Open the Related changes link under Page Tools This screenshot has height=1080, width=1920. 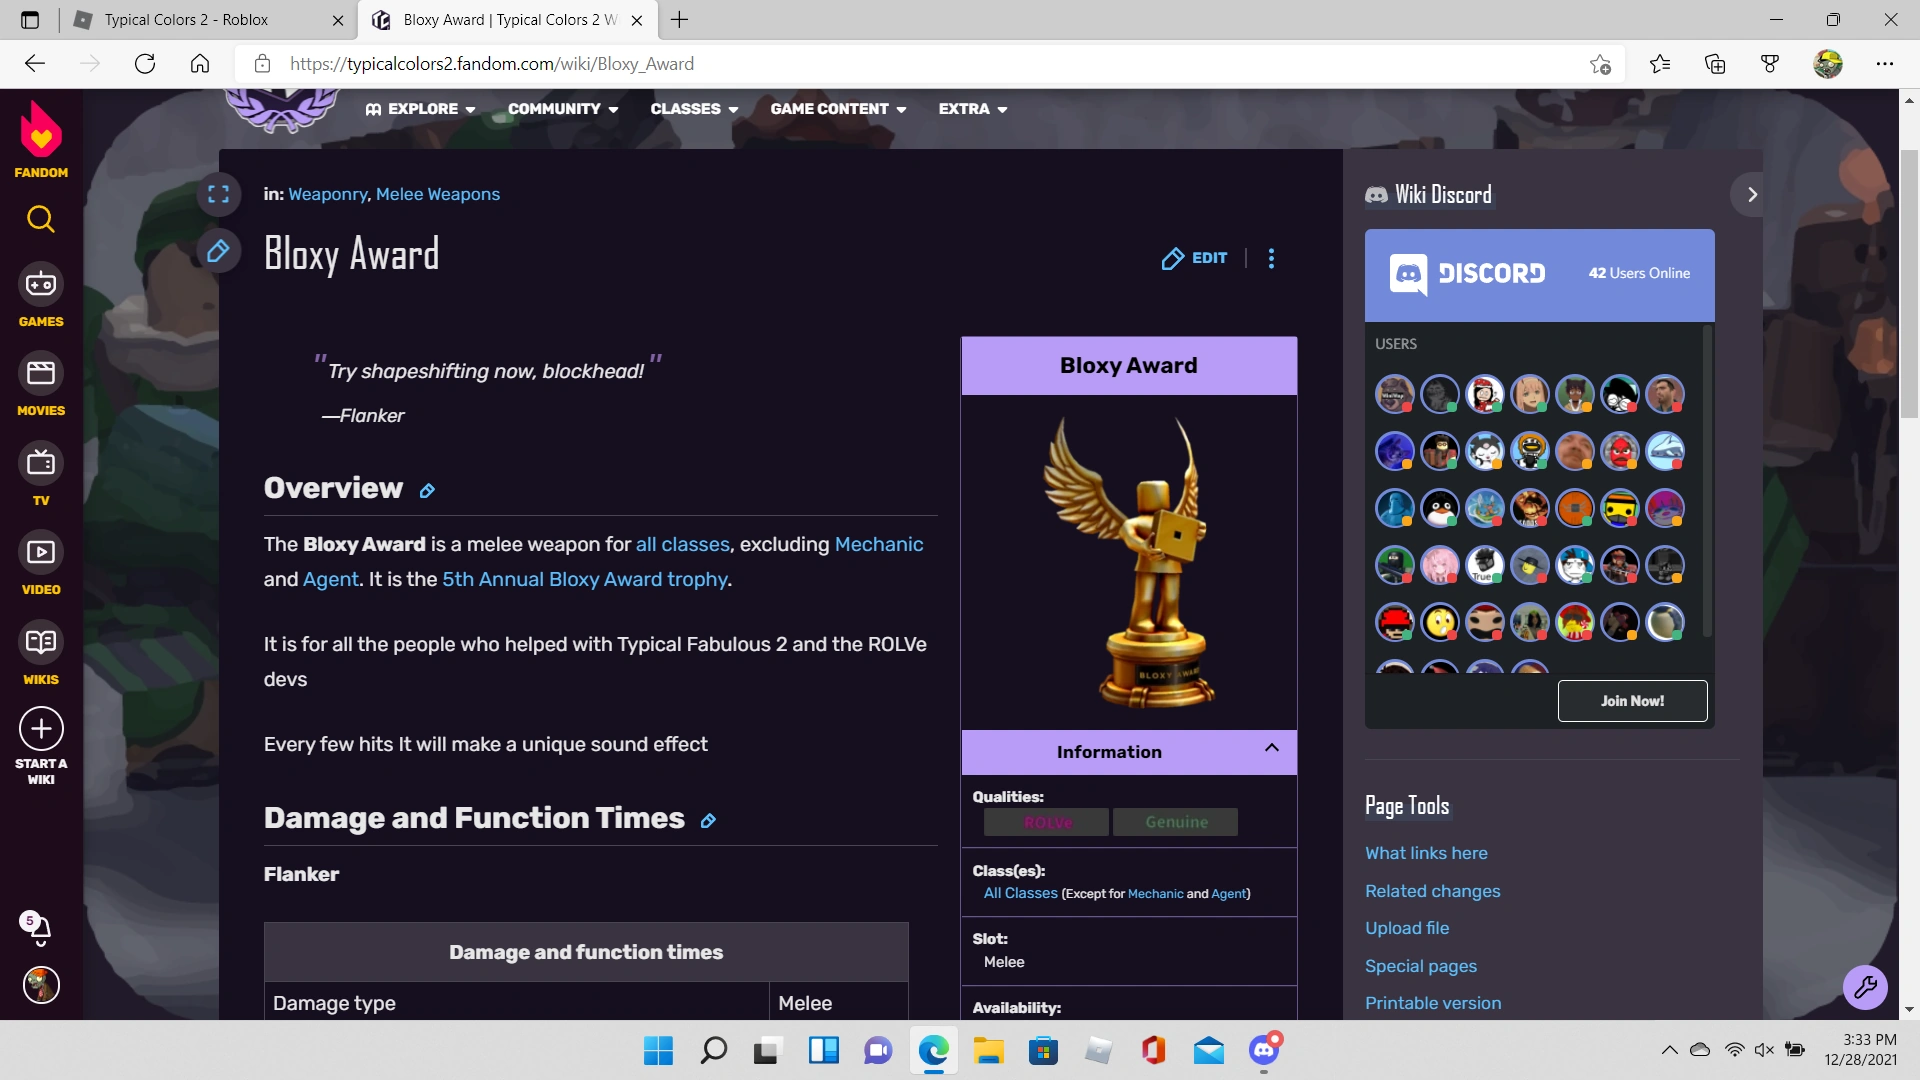point(1432,891)
